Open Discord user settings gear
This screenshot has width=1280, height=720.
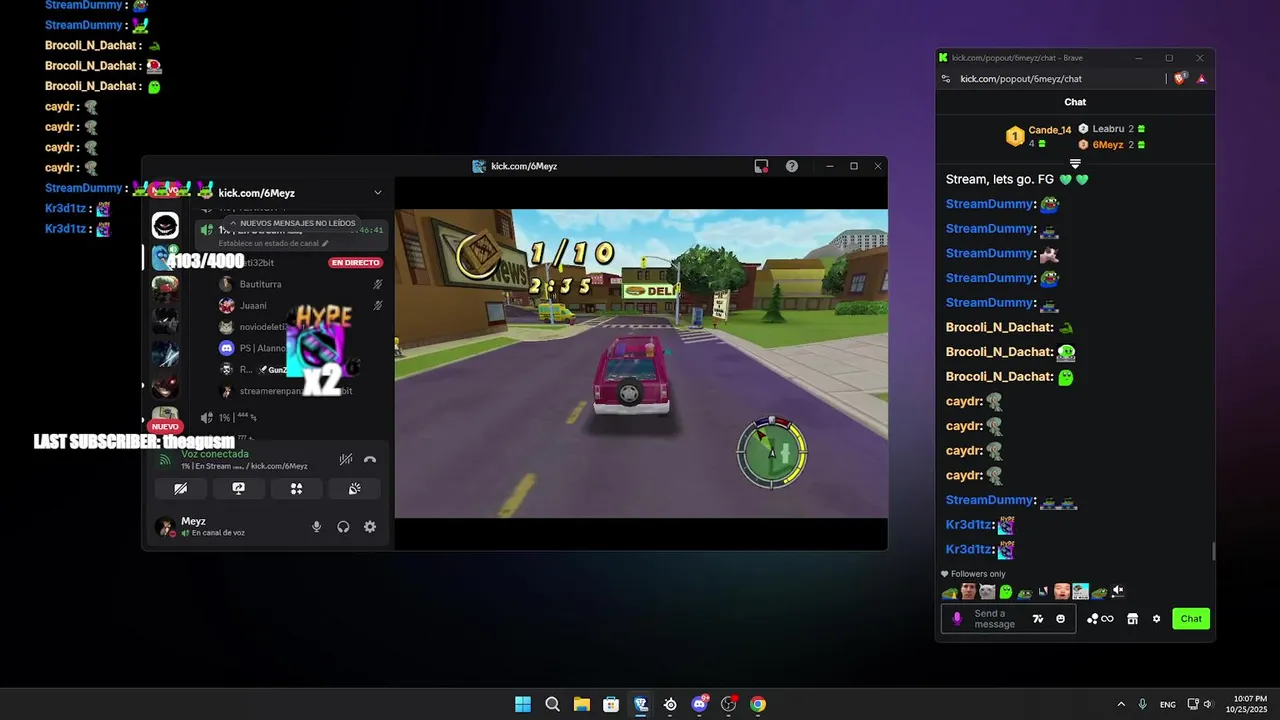(x=370, y=527)
